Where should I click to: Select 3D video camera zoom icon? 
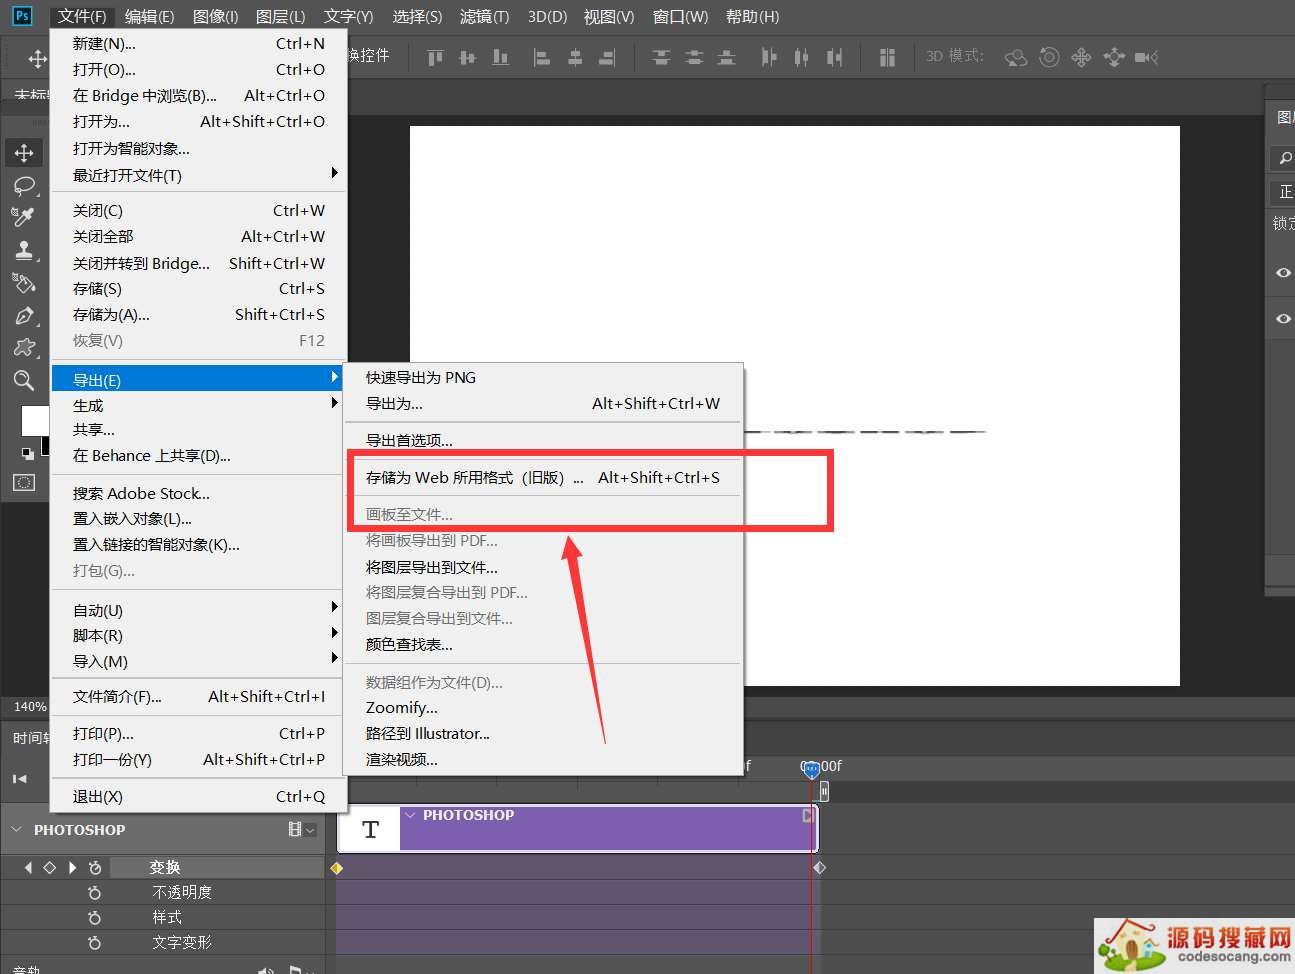[x=1146, y=57]
